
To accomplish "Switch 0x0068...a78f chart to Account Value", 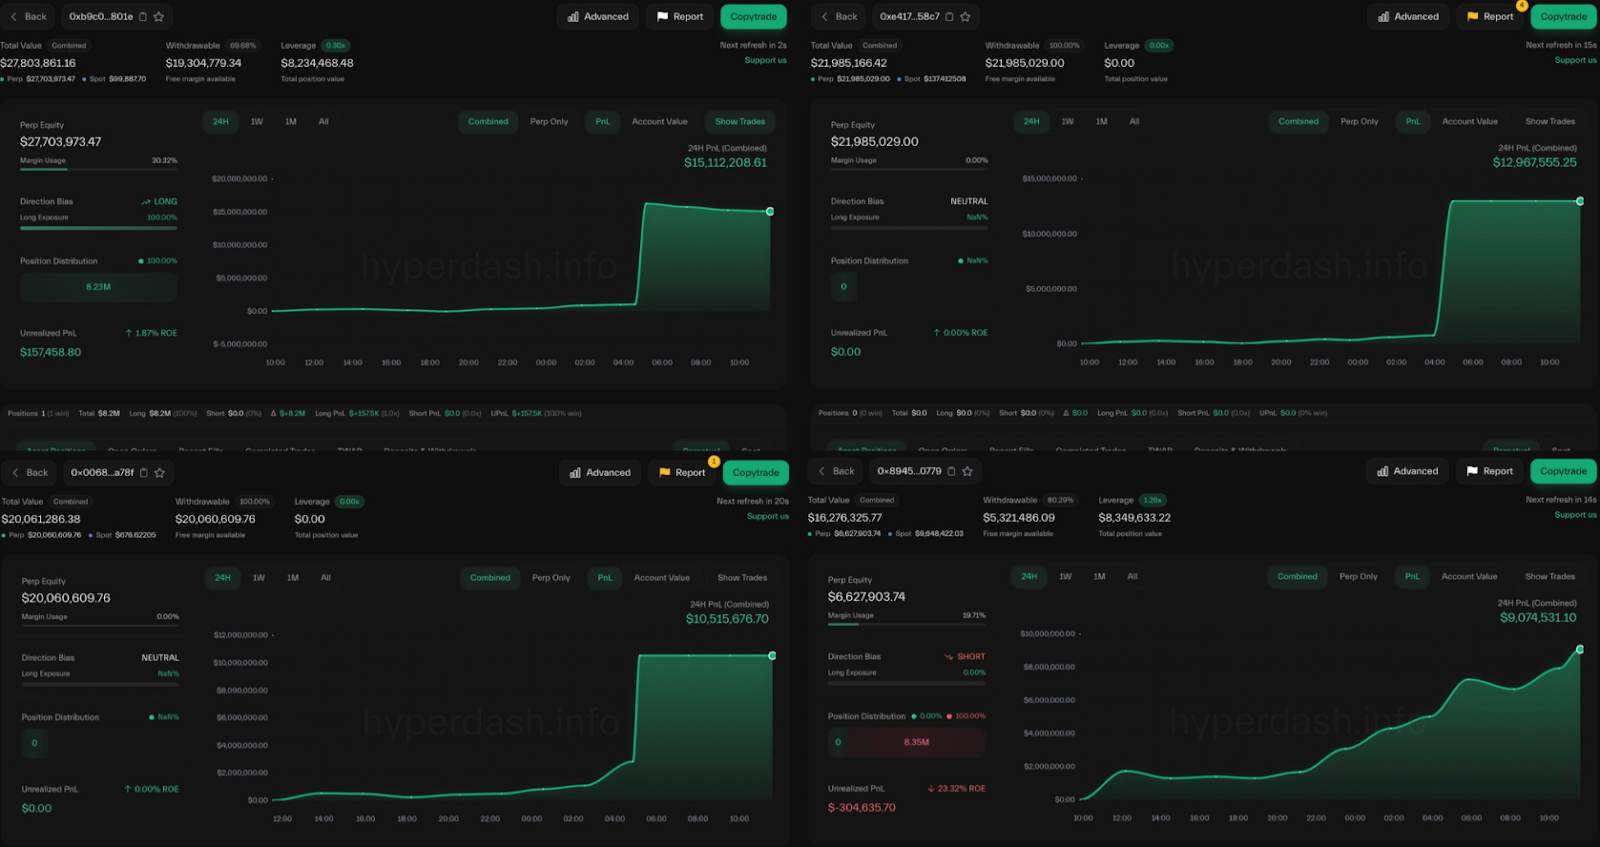I will (661, 578).
